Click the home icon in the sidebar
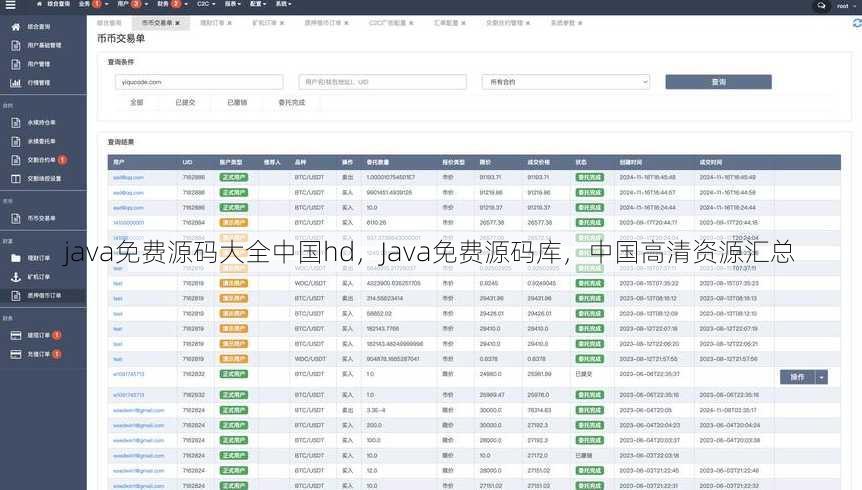Viewport: 862px width, 490px height. [15, 26]
